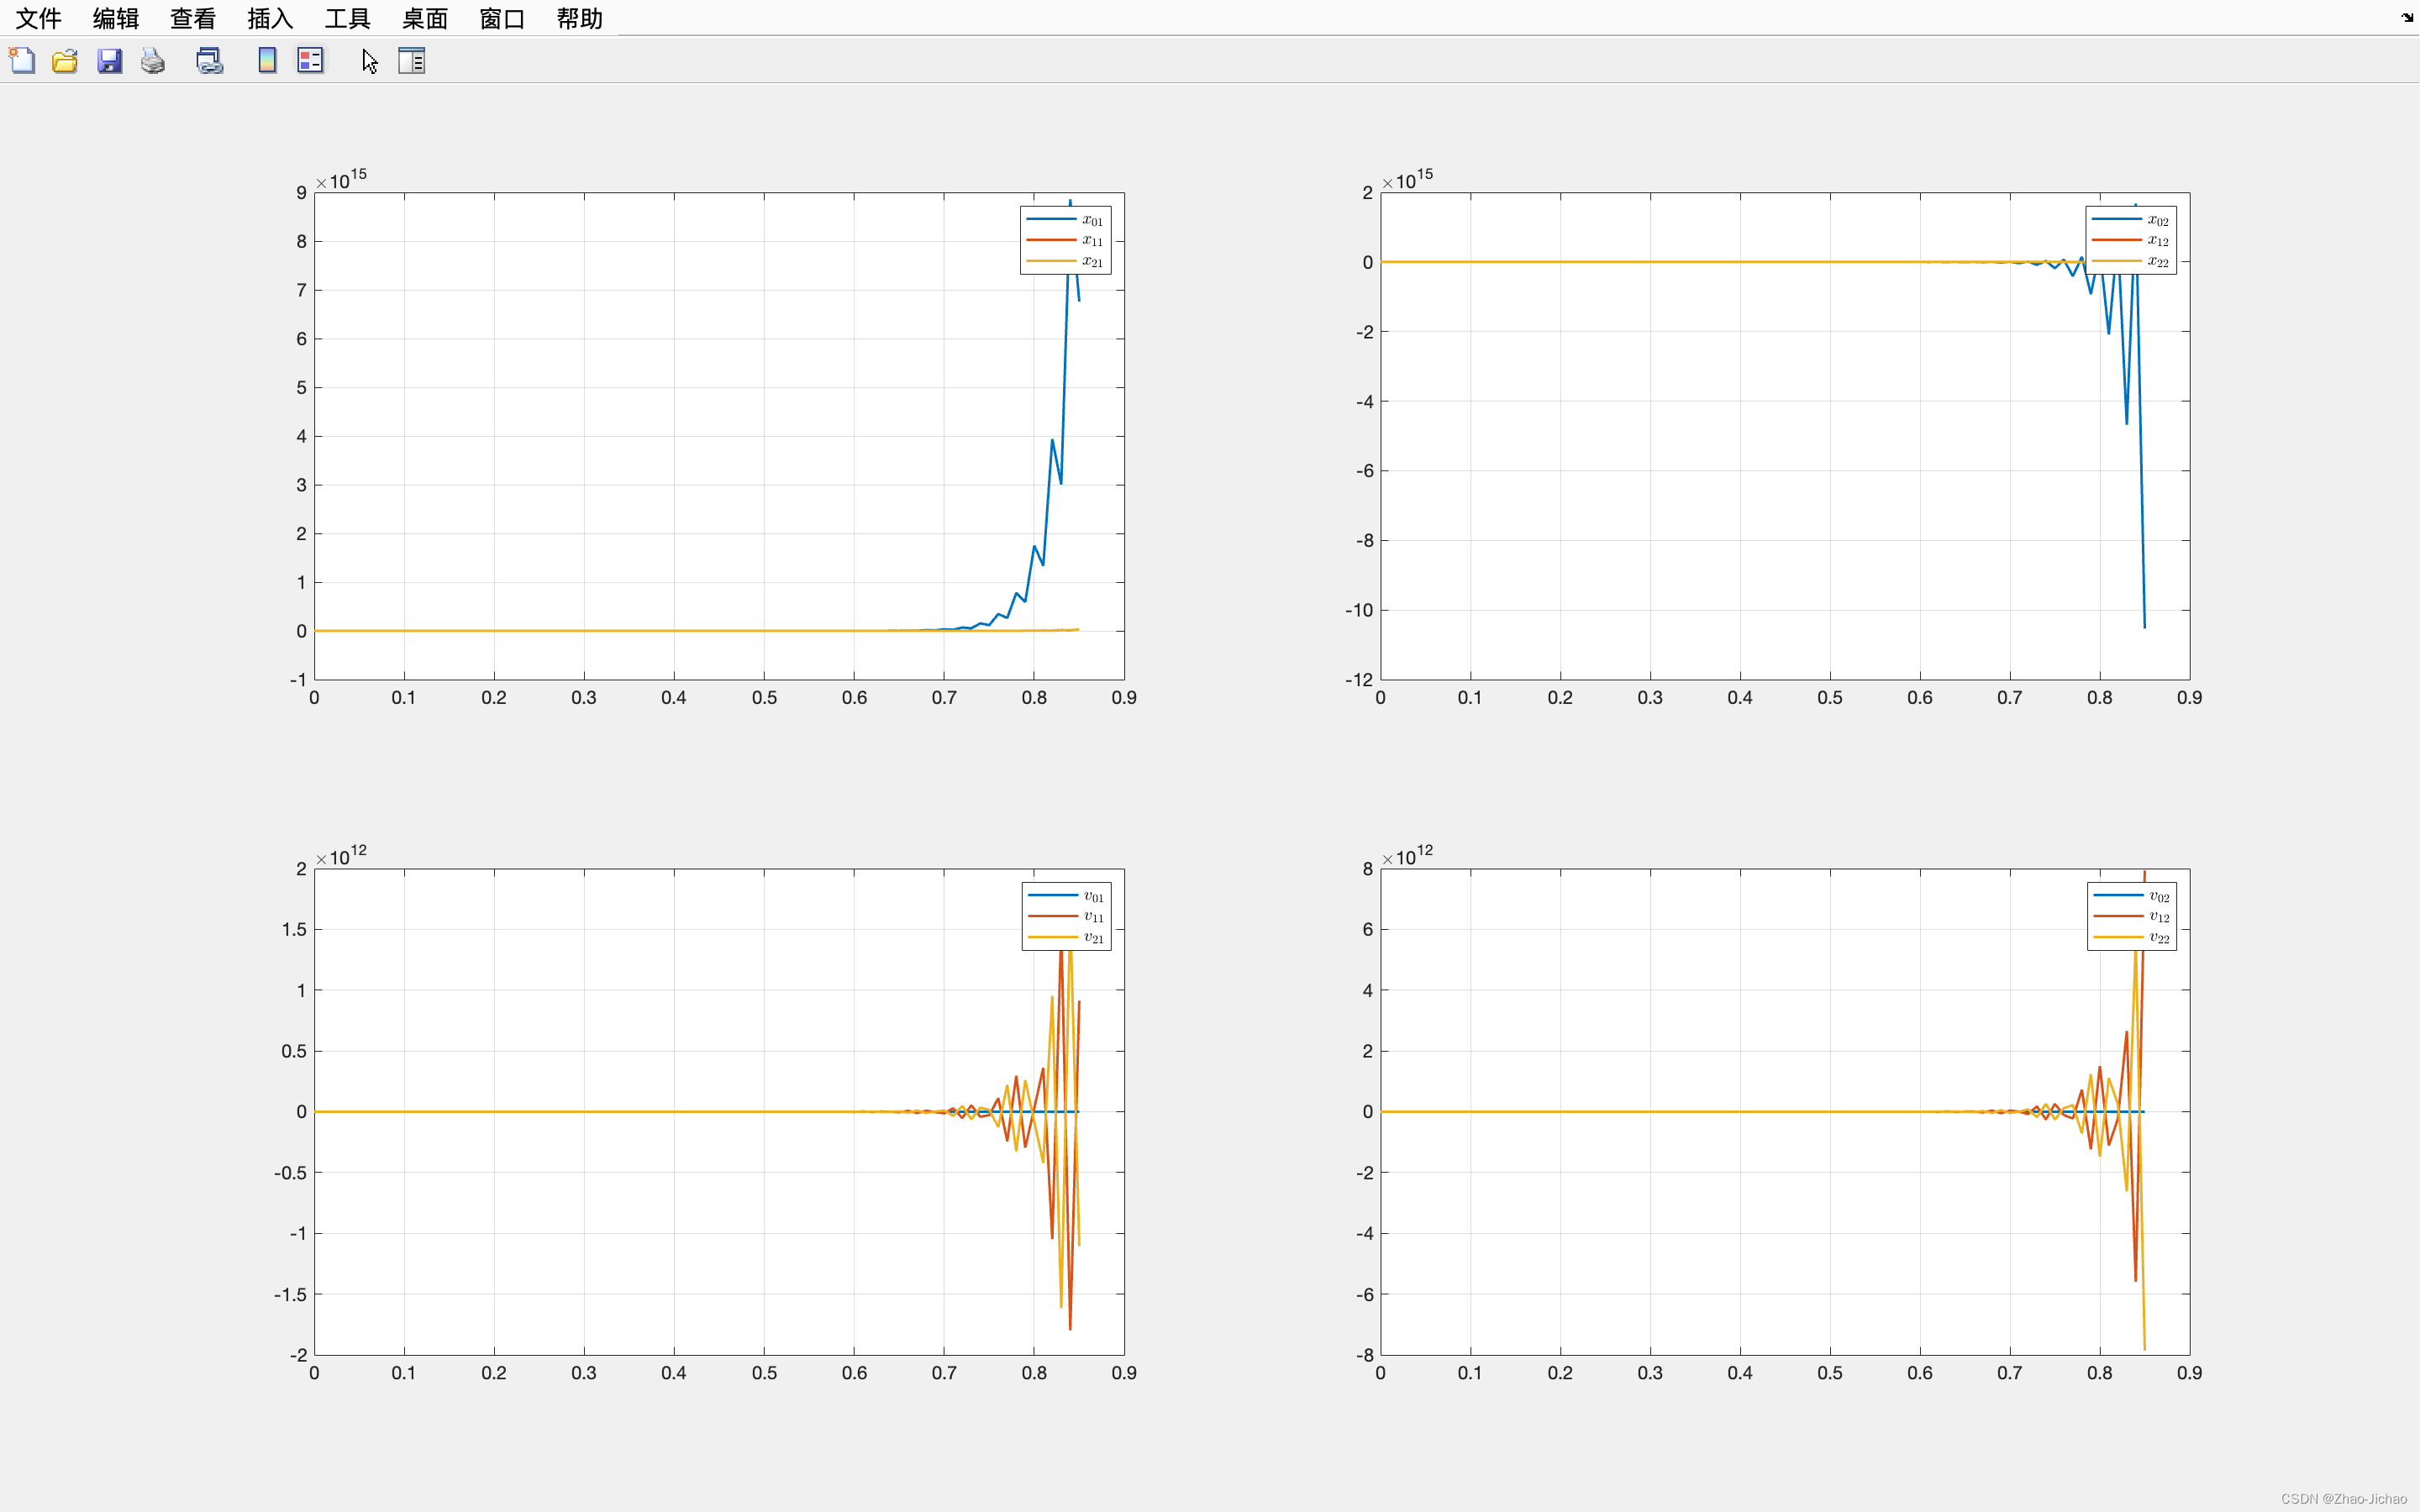Click the Open File folder icon
The width and height of the screenshot is (2420, 1512).
[x=65, y=61]
